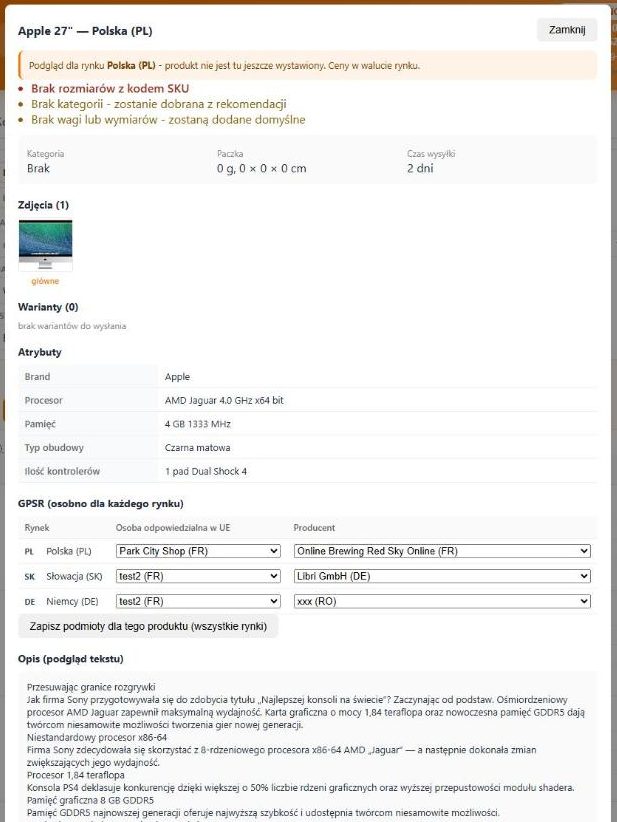Click the 'Zdjęcia (1)' heading
617x822 pixels.
coord(44,204)
